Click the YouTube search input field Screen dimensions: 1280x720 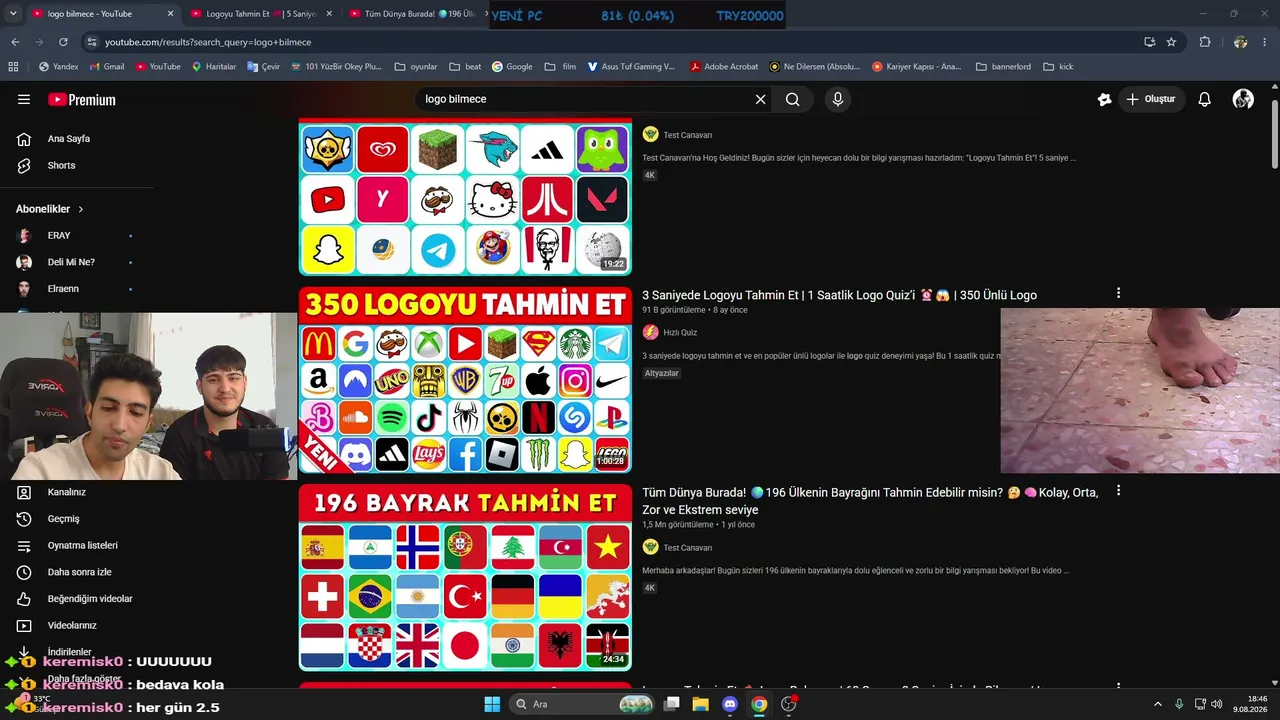(x=585, y=99)
